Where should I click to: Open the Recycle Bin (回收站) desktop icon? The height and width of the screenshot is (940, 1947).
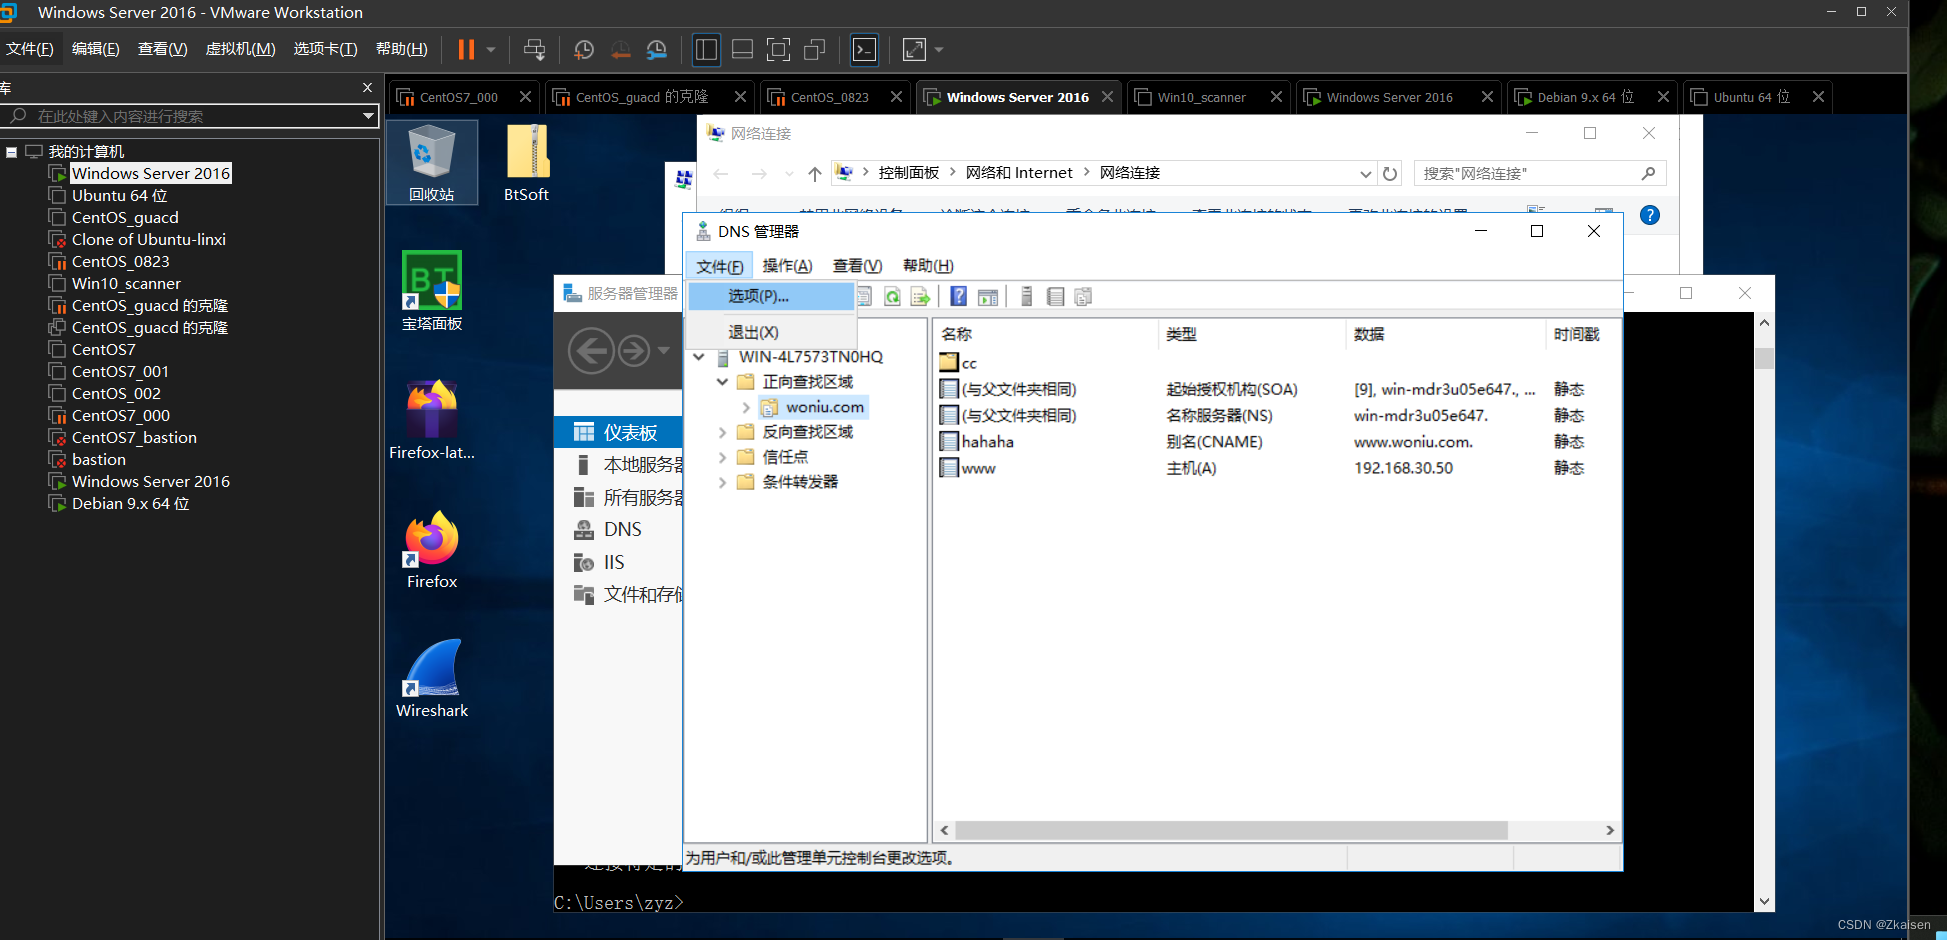point(432,163)
